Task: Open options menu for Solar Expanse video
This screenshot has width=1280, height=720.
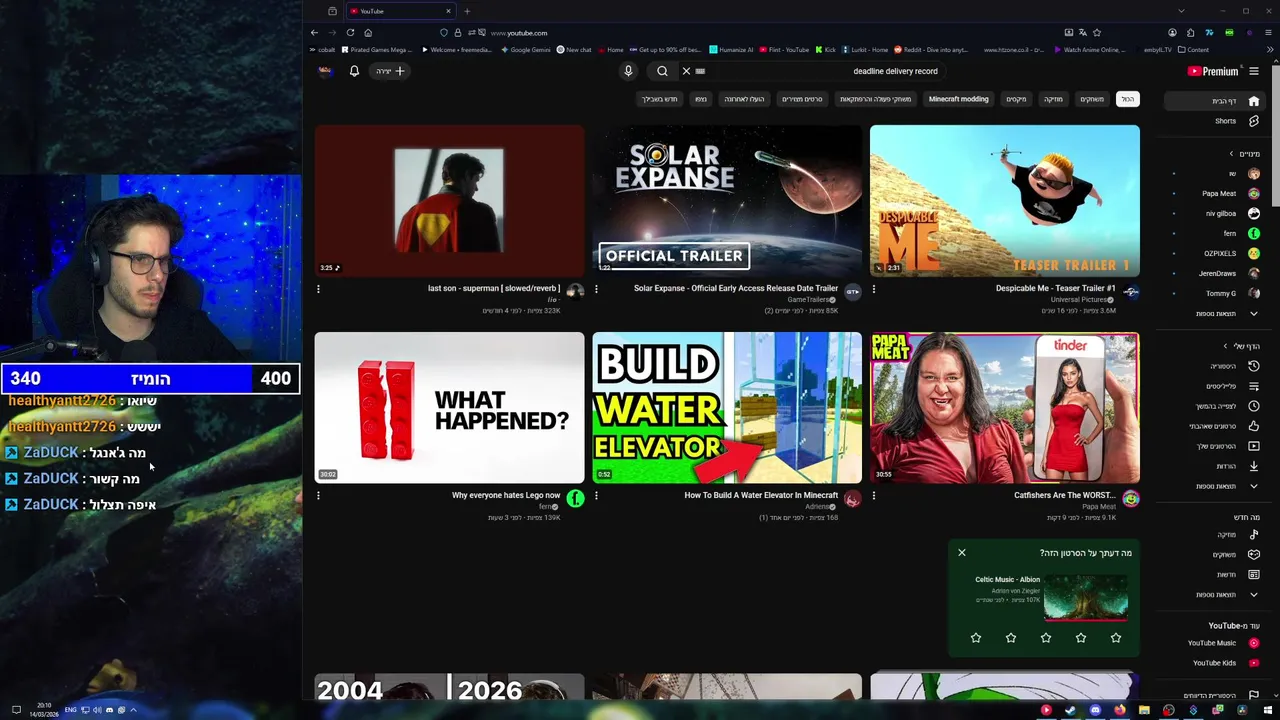Action: point(596,289)
